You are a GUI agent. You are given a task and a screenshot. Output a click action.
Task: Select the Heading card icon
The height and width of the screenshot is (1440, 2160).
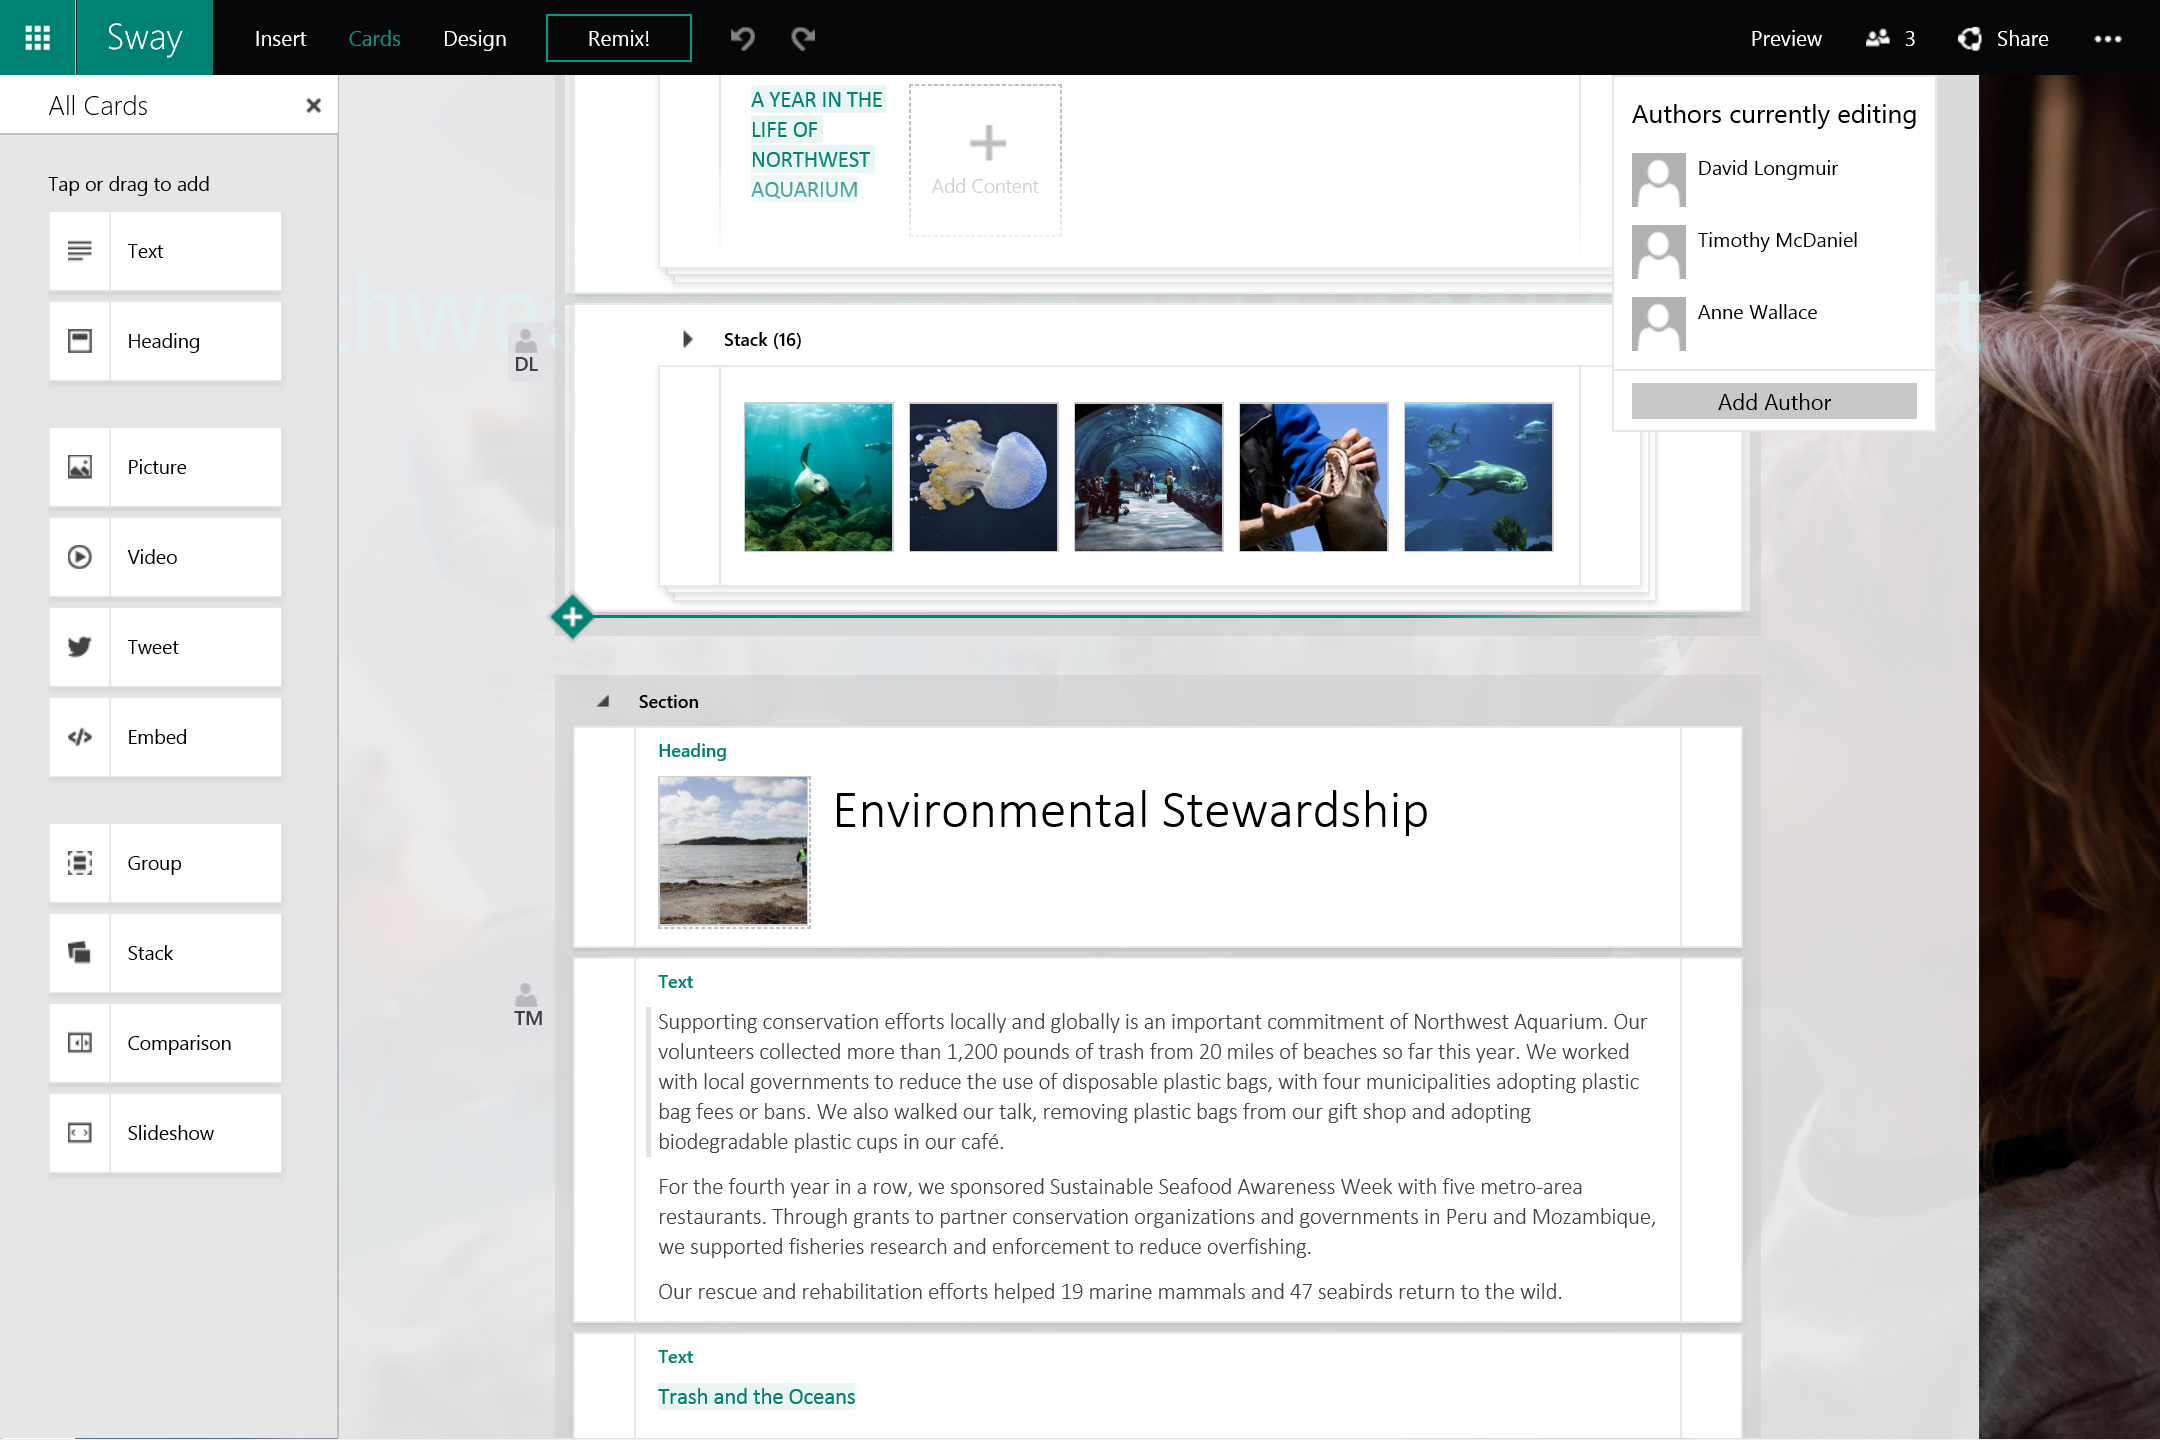click(x=80, y=341)
